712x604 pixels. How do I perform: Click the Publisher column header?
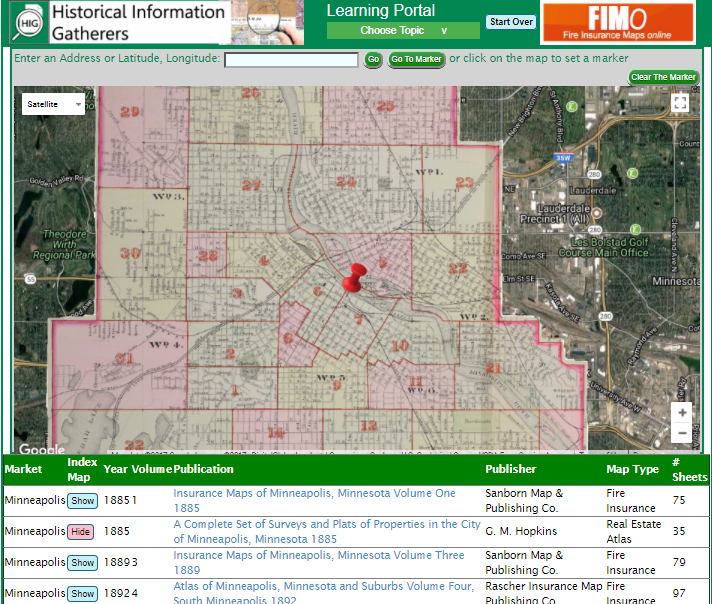511,469
